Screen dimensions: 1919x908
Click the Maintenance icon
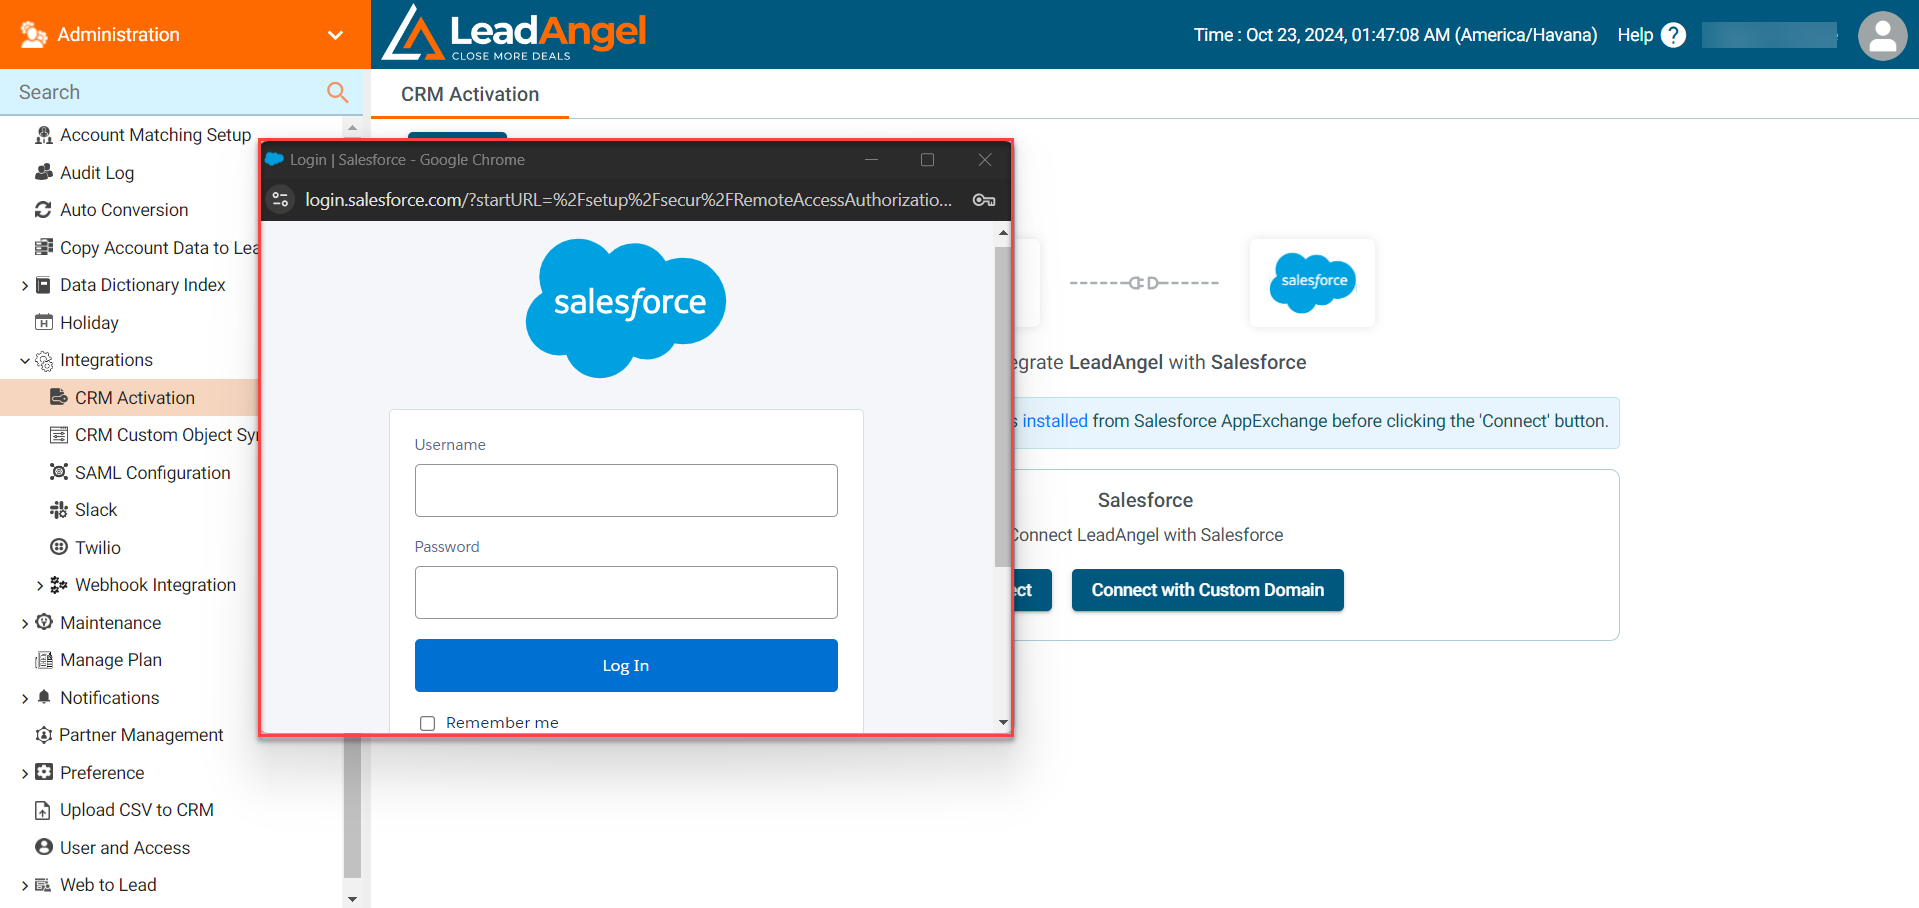pos(44,622)
